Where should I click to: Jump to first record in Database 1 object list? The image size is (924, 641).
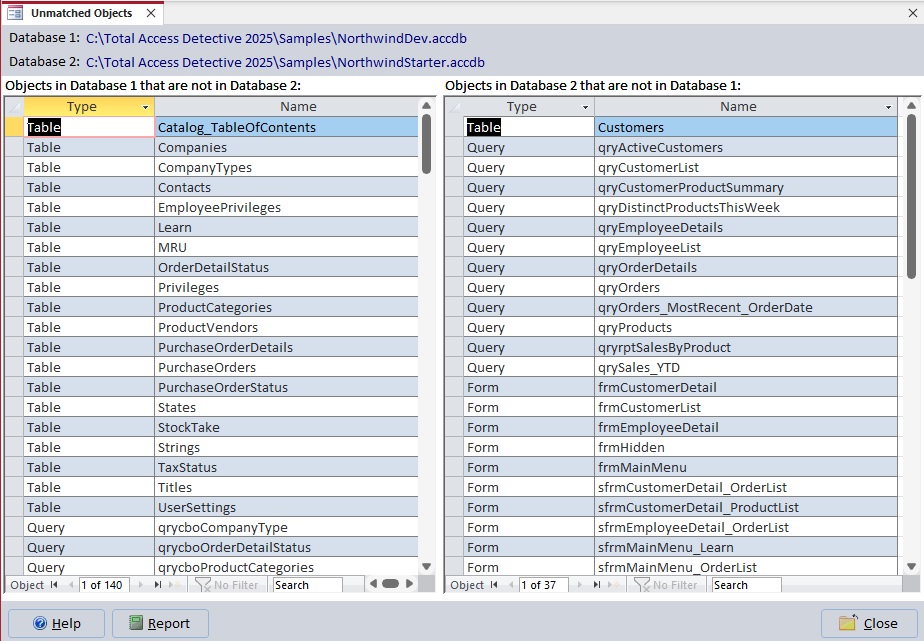tap(53, 585)
